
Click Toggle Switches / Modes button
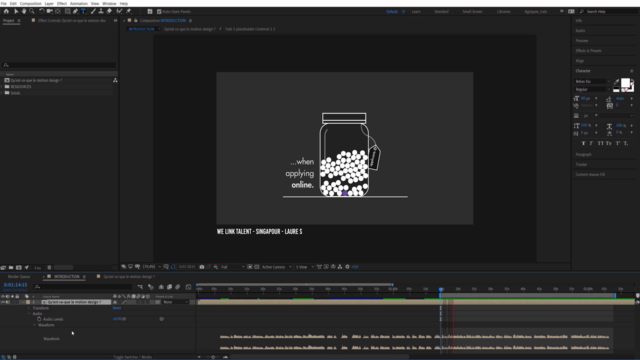[x=132, y=357]
